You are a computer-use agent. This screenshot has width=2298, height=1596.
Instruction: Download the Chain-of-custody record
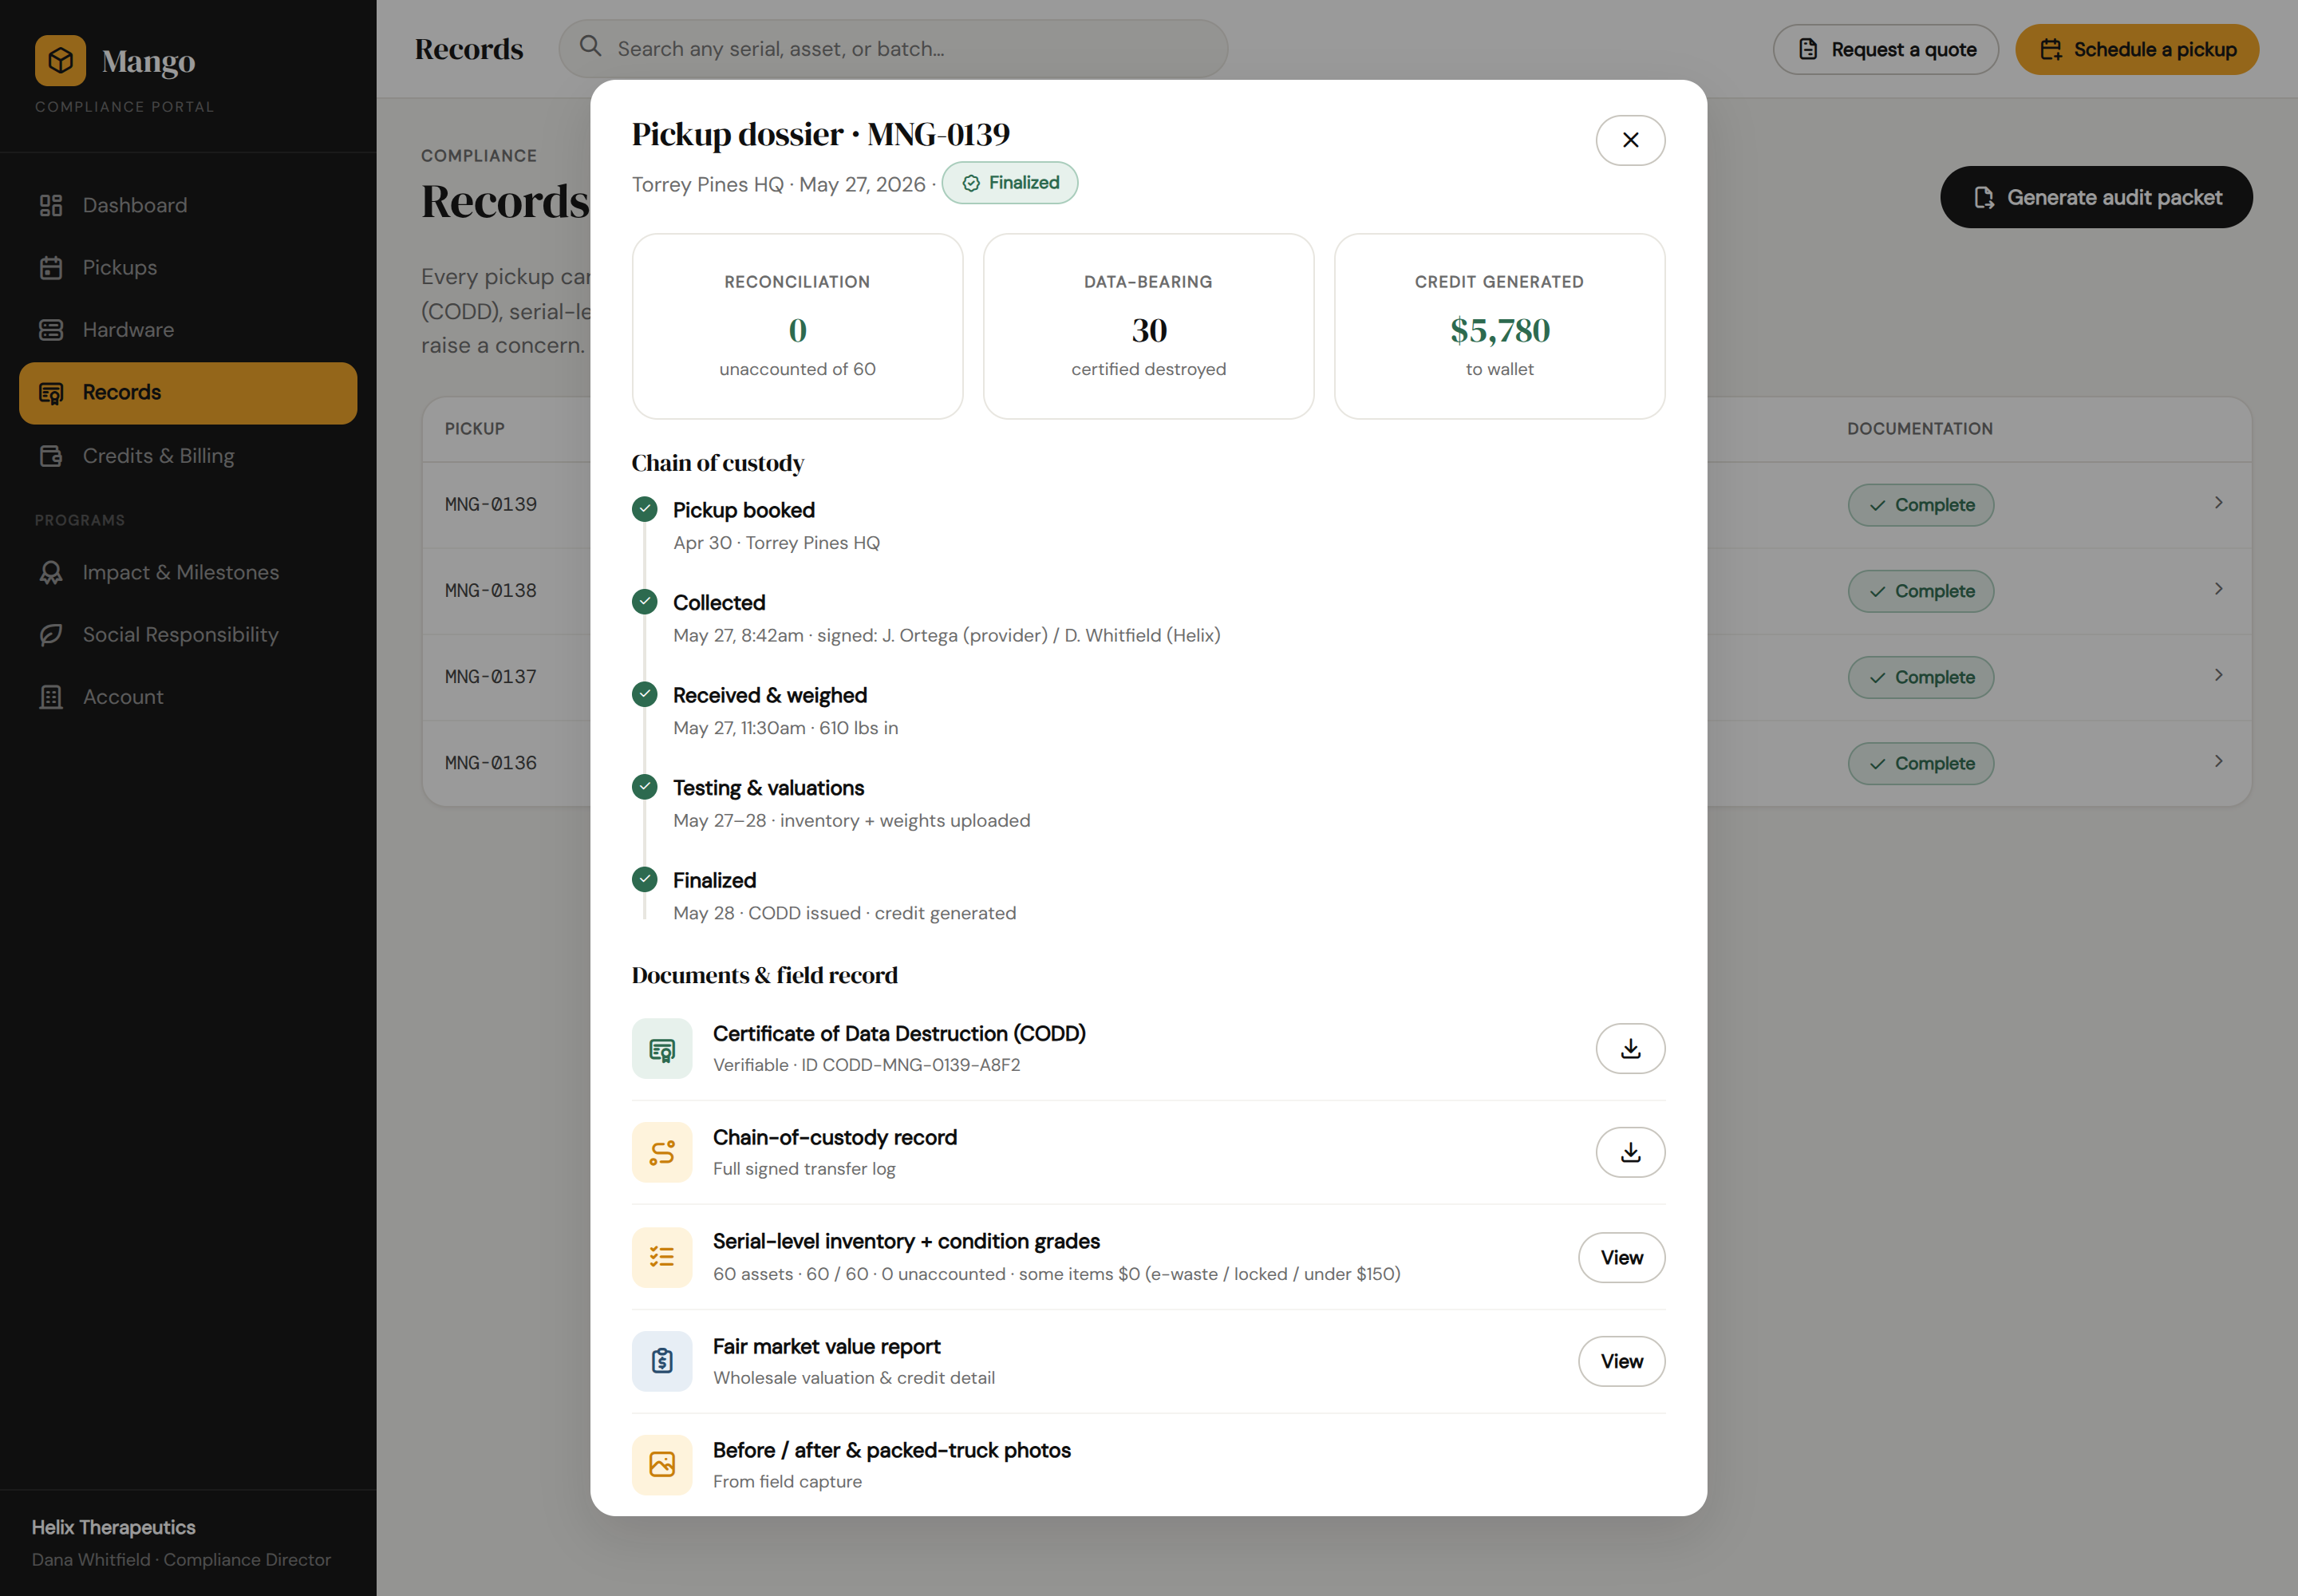point(1630,1152)
